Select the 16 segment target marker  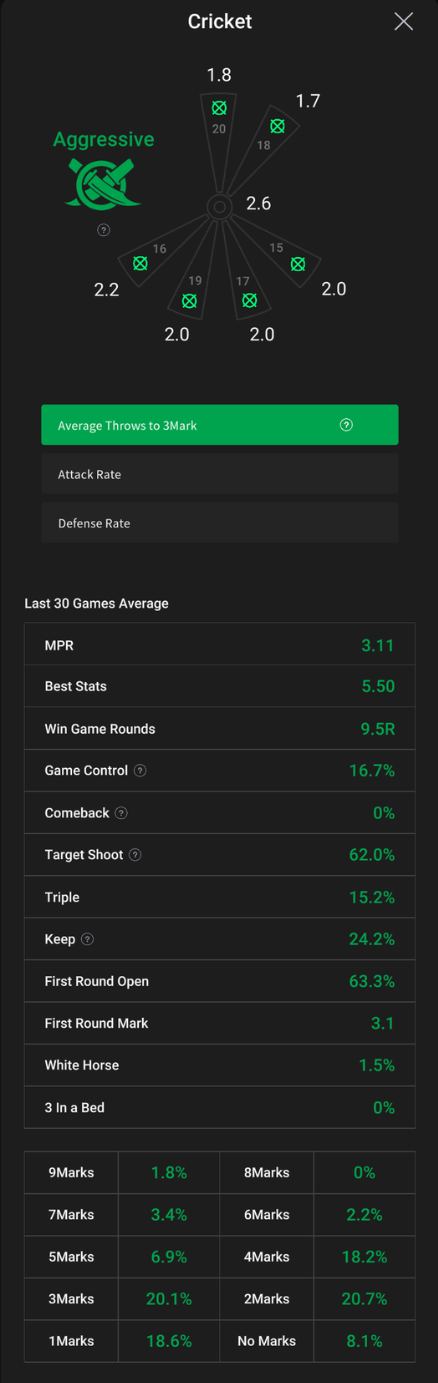click(x=141, y=264)
